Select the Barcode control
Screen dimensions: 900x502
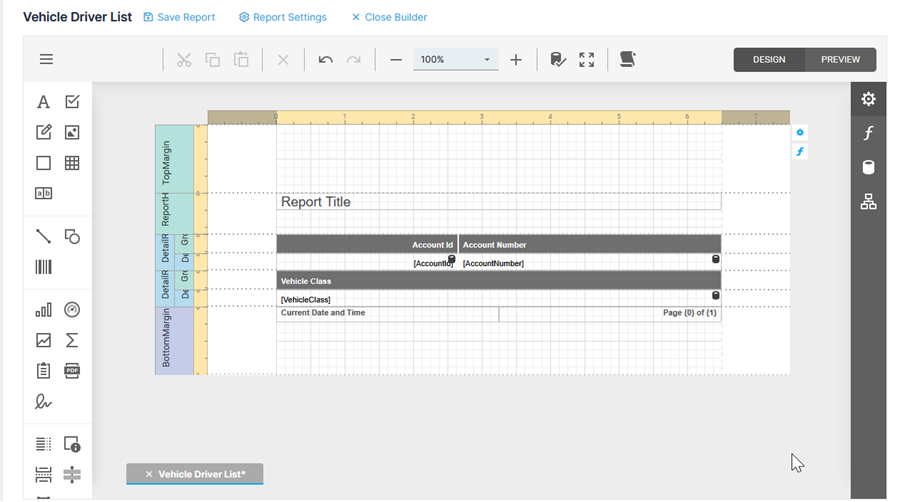43,267
